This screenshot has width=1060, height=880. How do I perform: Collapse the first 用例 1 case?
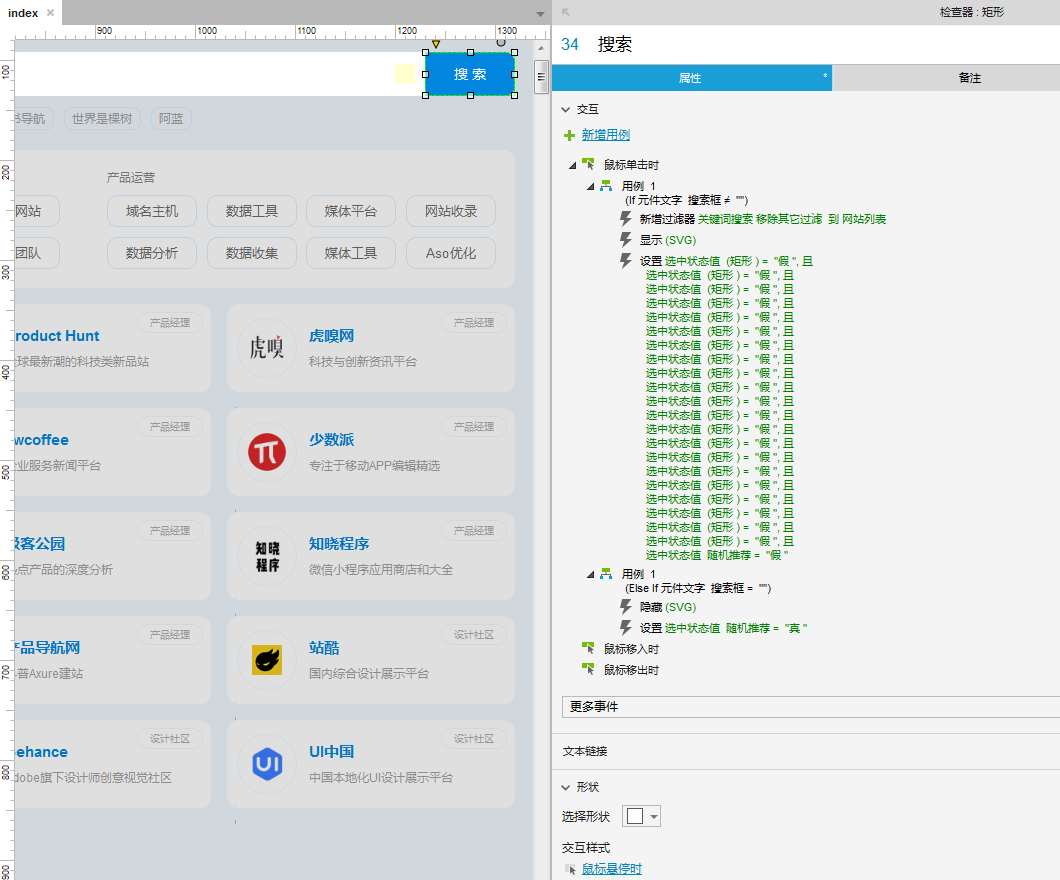(590, 187)
